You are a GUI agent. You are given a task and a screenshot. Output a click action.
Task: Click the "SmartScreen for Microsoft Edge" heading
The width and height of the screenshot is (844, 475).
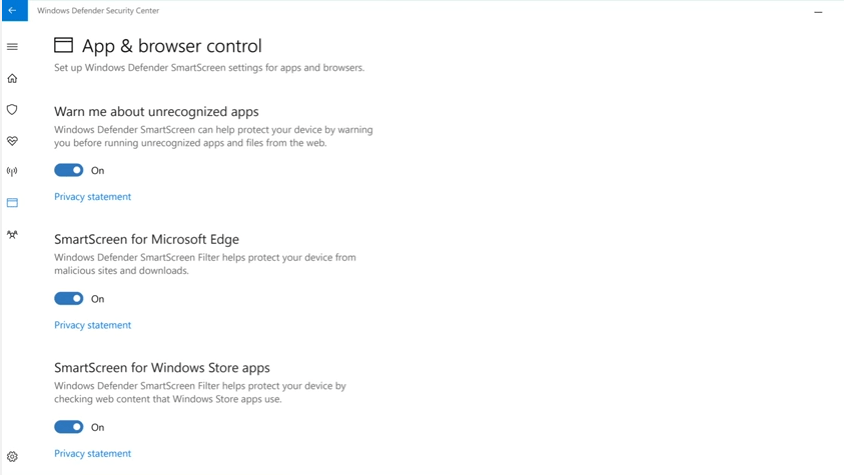click(147, 240)
